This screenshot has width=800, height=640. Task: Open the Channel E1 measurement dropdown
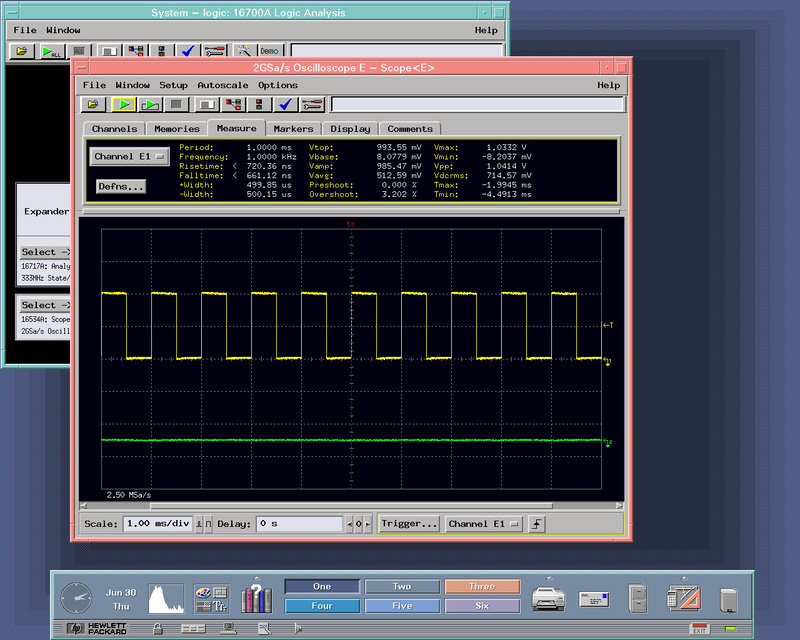[x=130, y=157]
